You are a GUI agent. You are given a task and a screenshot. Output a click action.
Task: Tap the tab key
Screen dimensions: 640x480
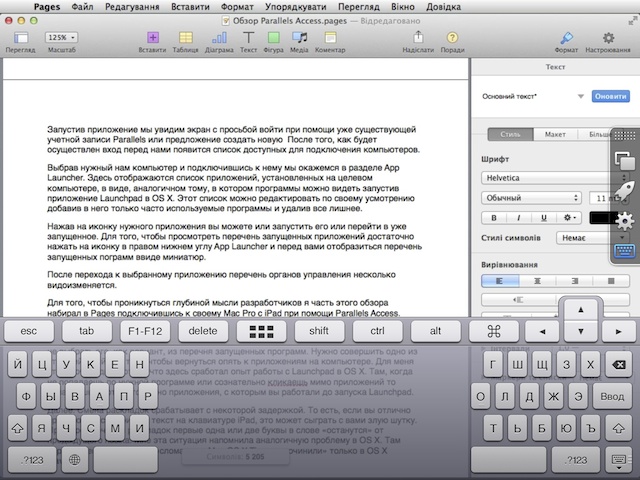click(x=87, y=331)
